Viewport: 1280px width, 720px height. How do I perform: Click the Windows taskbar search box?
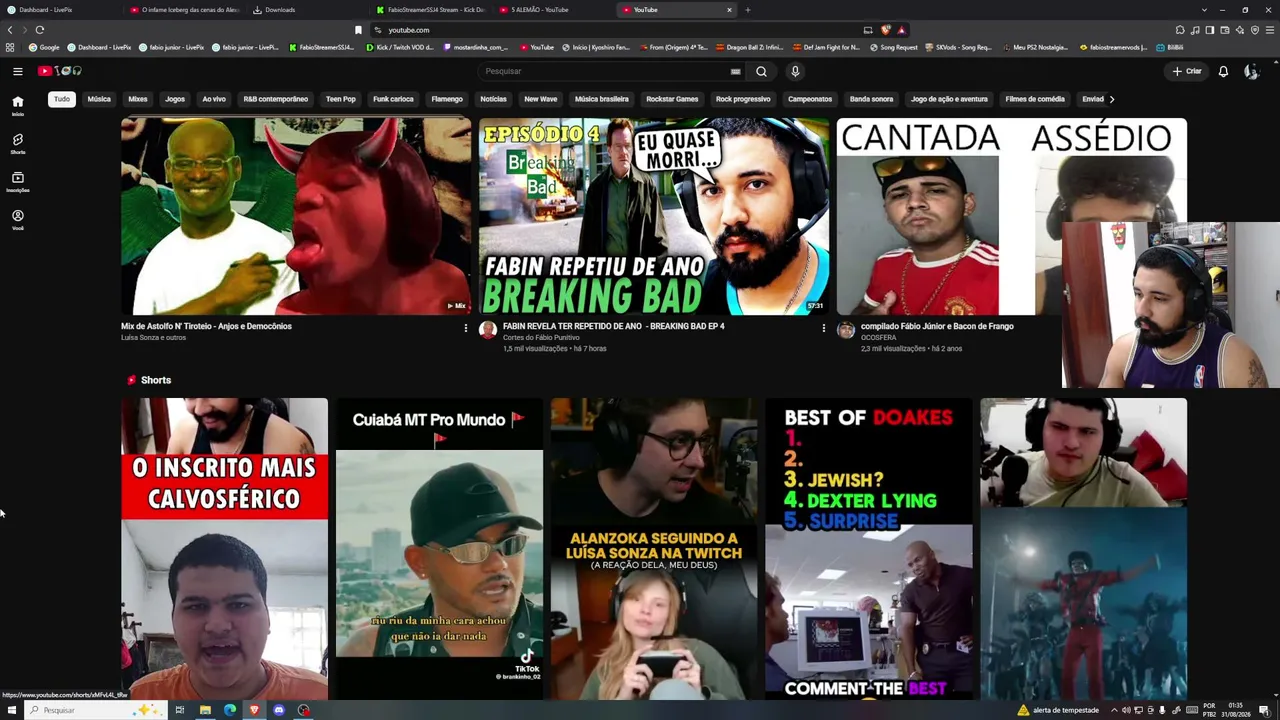point(95,710)
